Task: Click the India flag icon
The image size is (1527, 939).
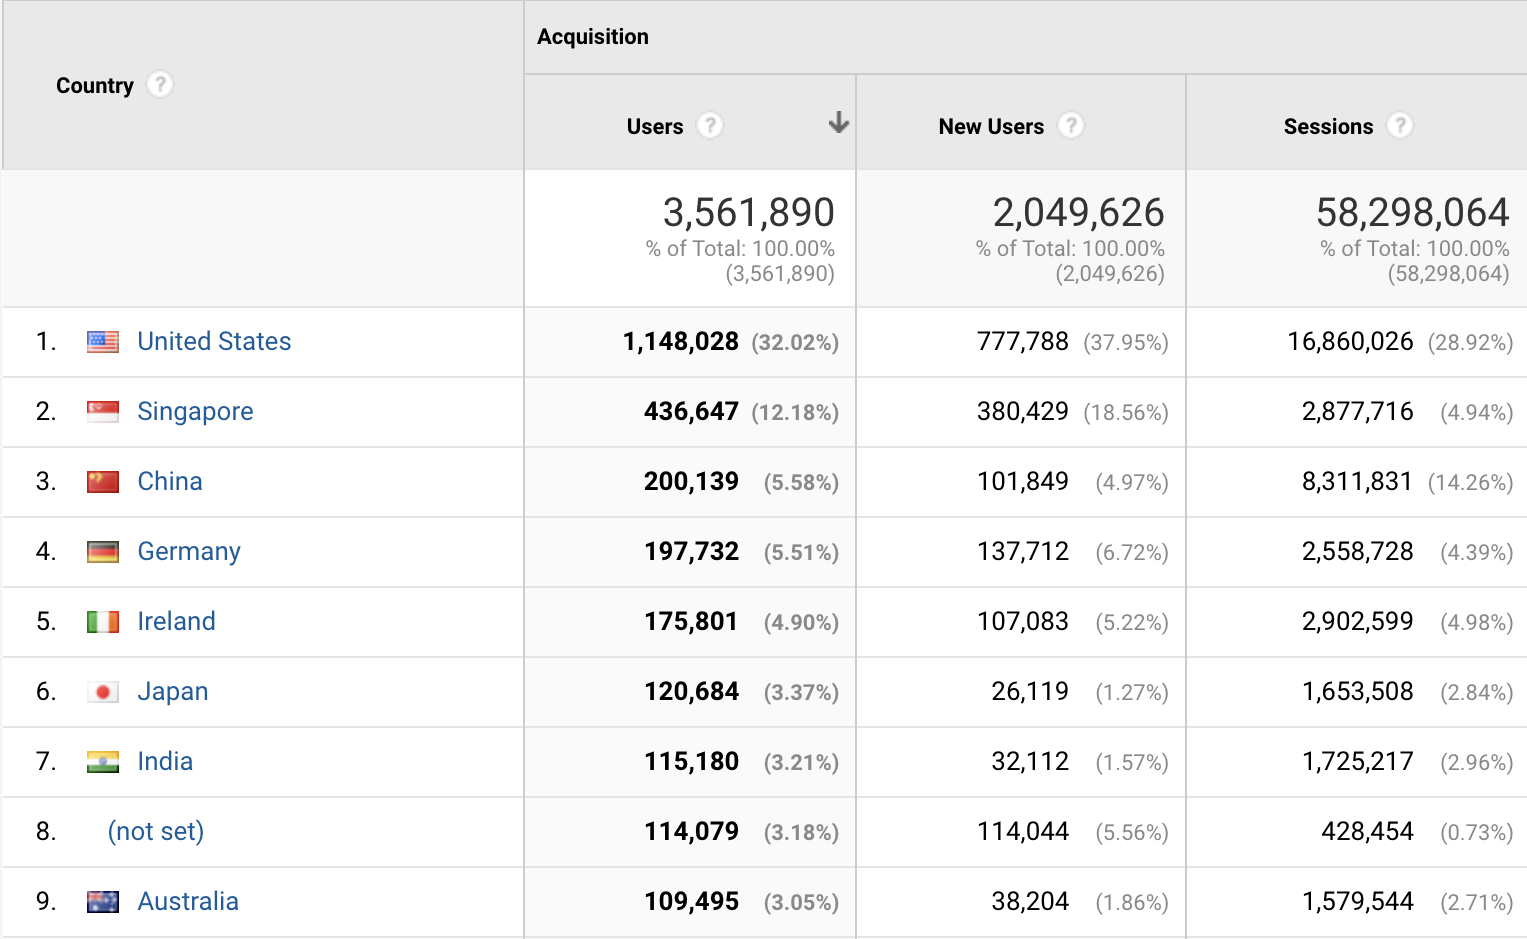Action: (x=103, y=761)
